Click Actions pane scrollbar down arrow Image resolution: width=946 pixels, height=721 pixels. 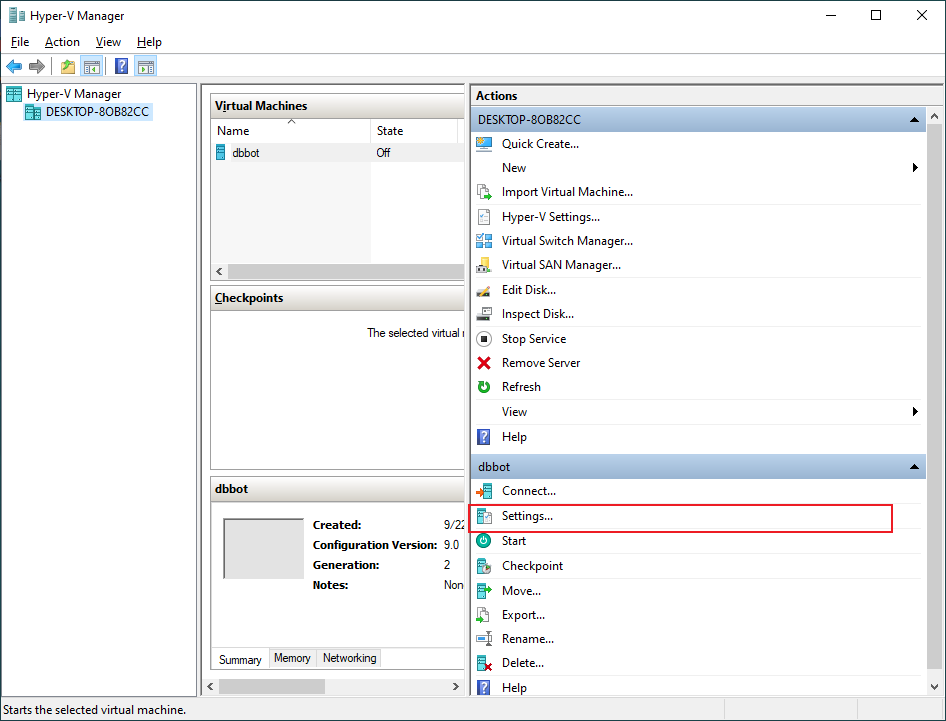(935, 687)
